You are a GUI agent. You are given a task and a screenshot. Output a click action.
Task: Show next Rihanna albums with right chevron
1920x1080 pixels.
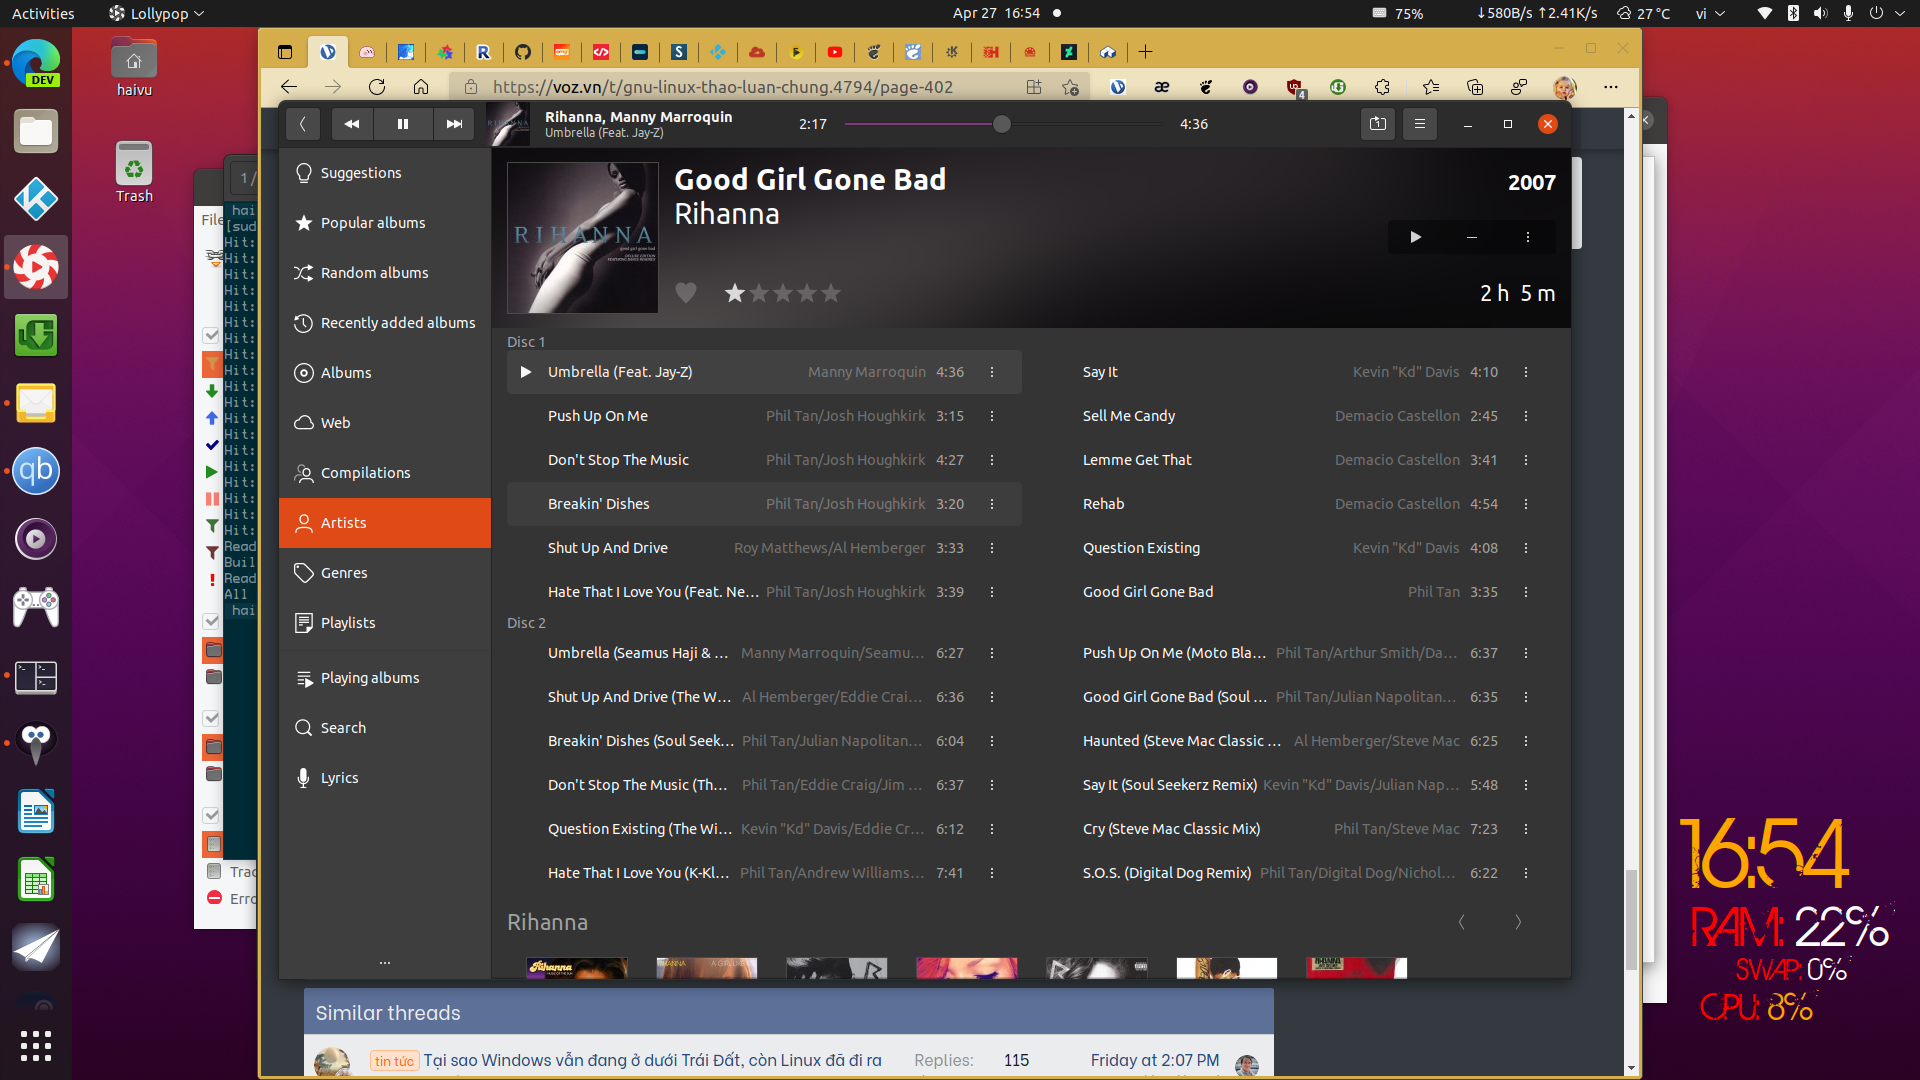point(1518,922)
